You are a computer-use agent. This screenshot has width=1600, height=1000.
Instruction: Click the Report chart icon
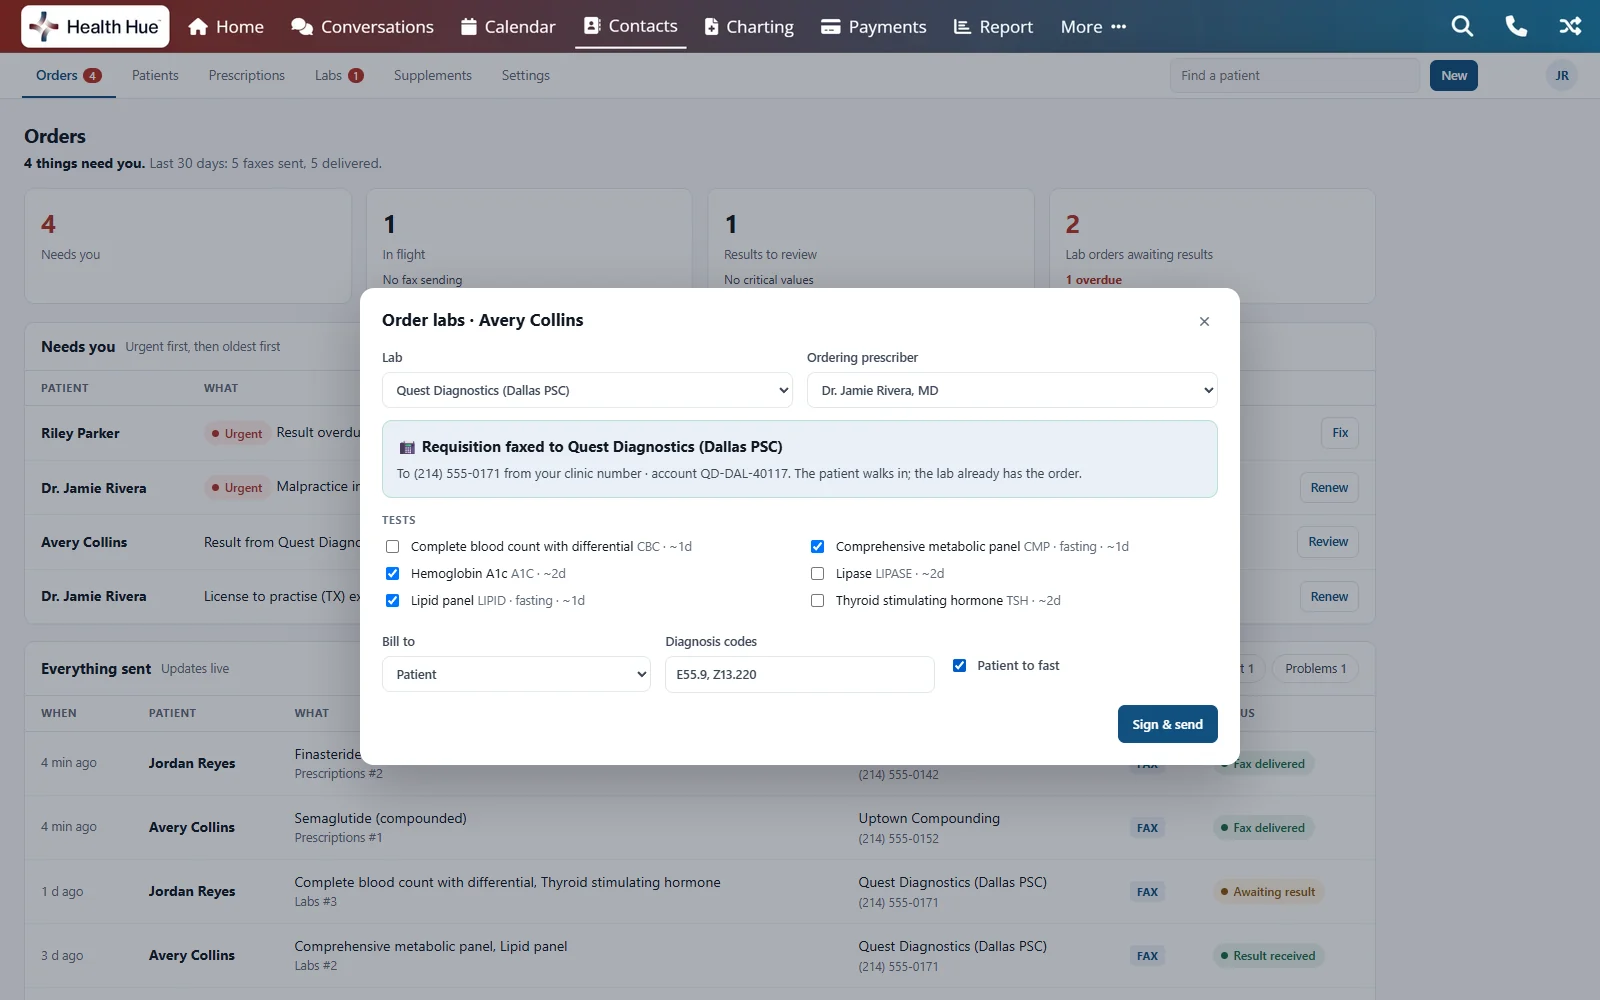[962, 27]
